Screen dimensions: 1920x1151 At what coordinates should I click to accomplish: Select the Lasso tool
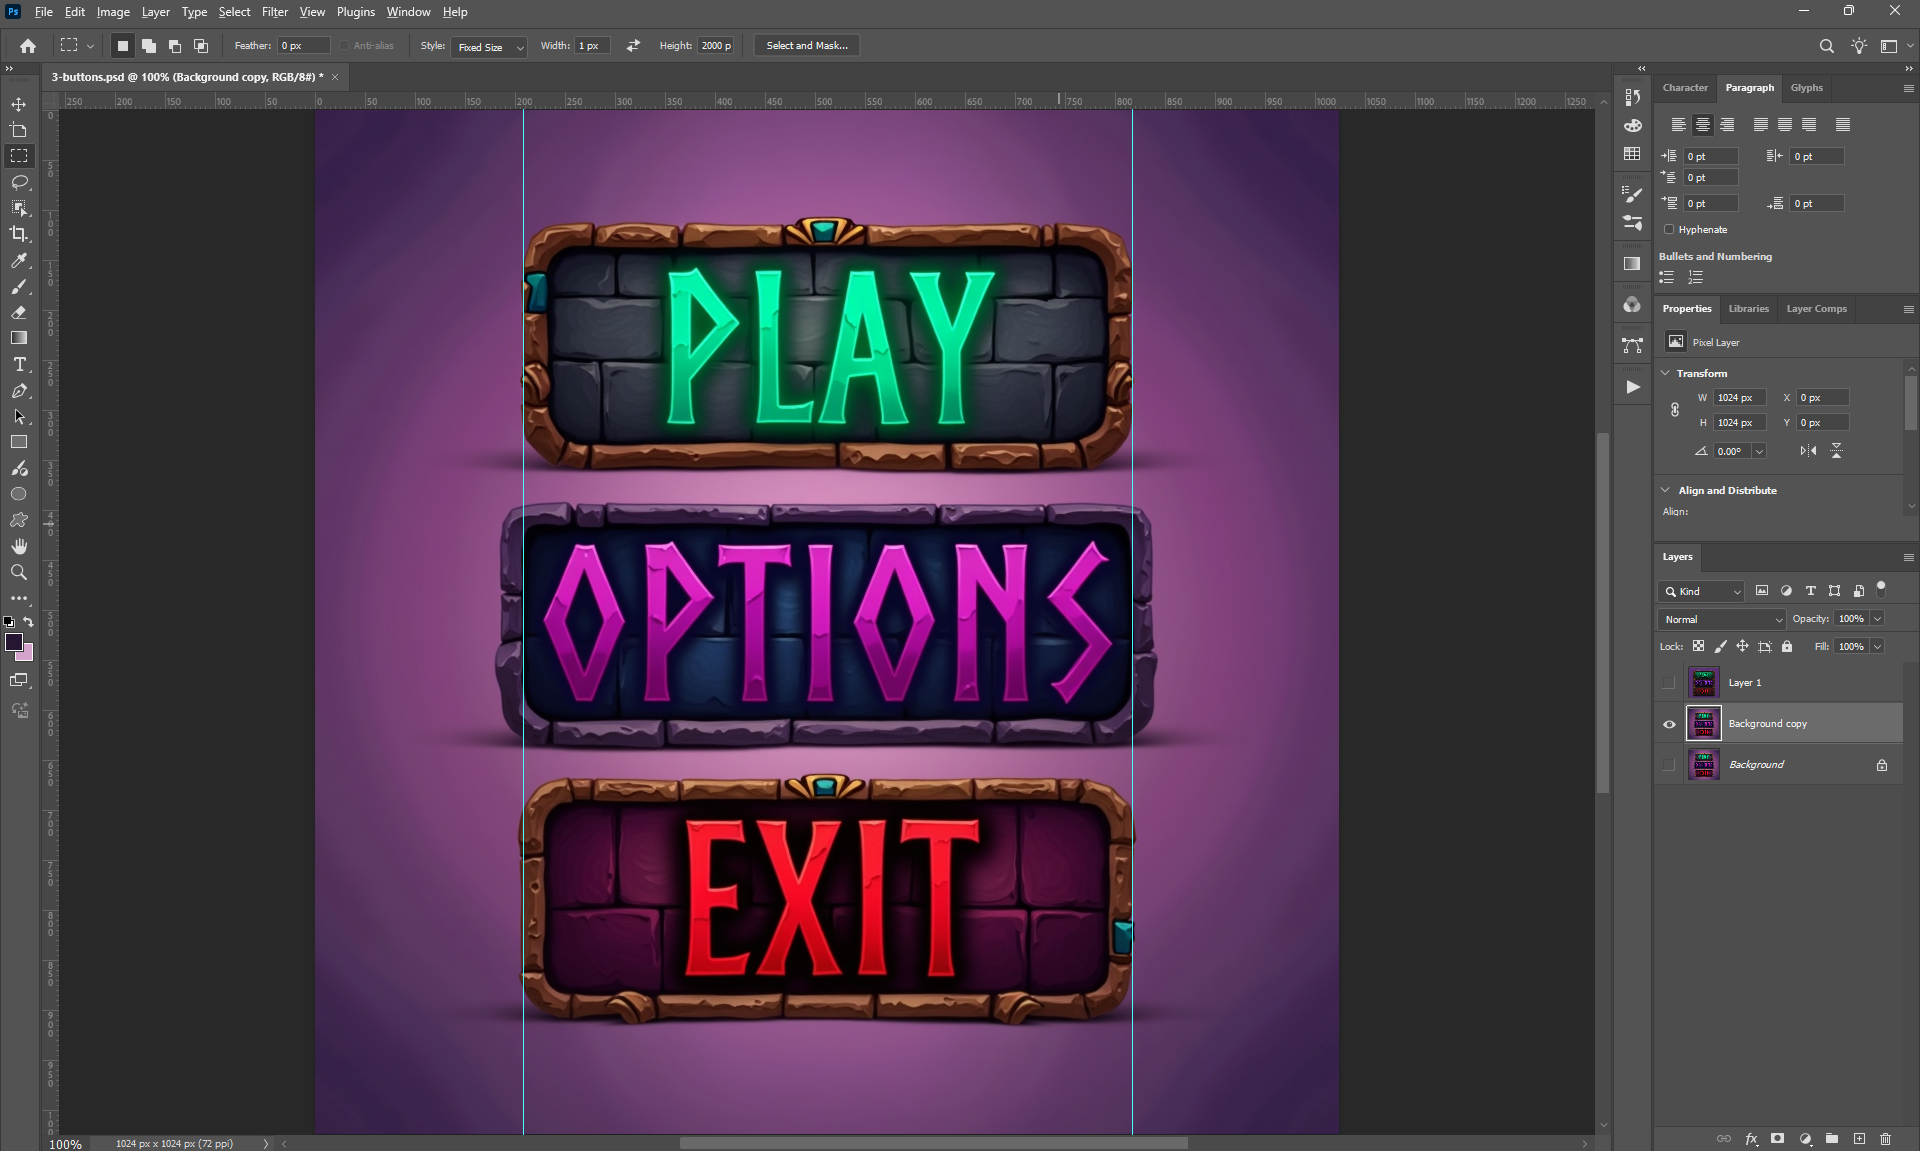[18, 182]
